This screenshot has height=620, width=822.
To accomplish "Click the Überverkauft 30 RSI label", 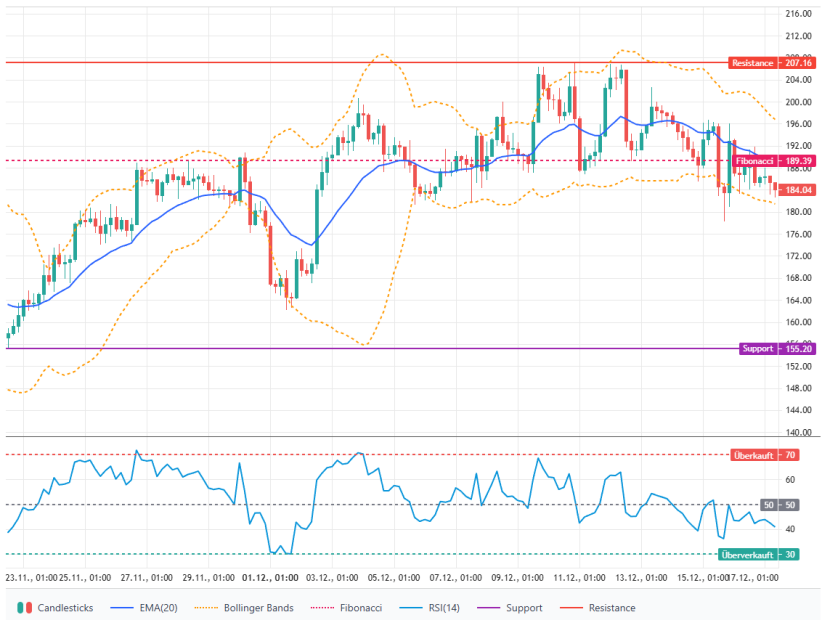I will [x=759, y=554].
